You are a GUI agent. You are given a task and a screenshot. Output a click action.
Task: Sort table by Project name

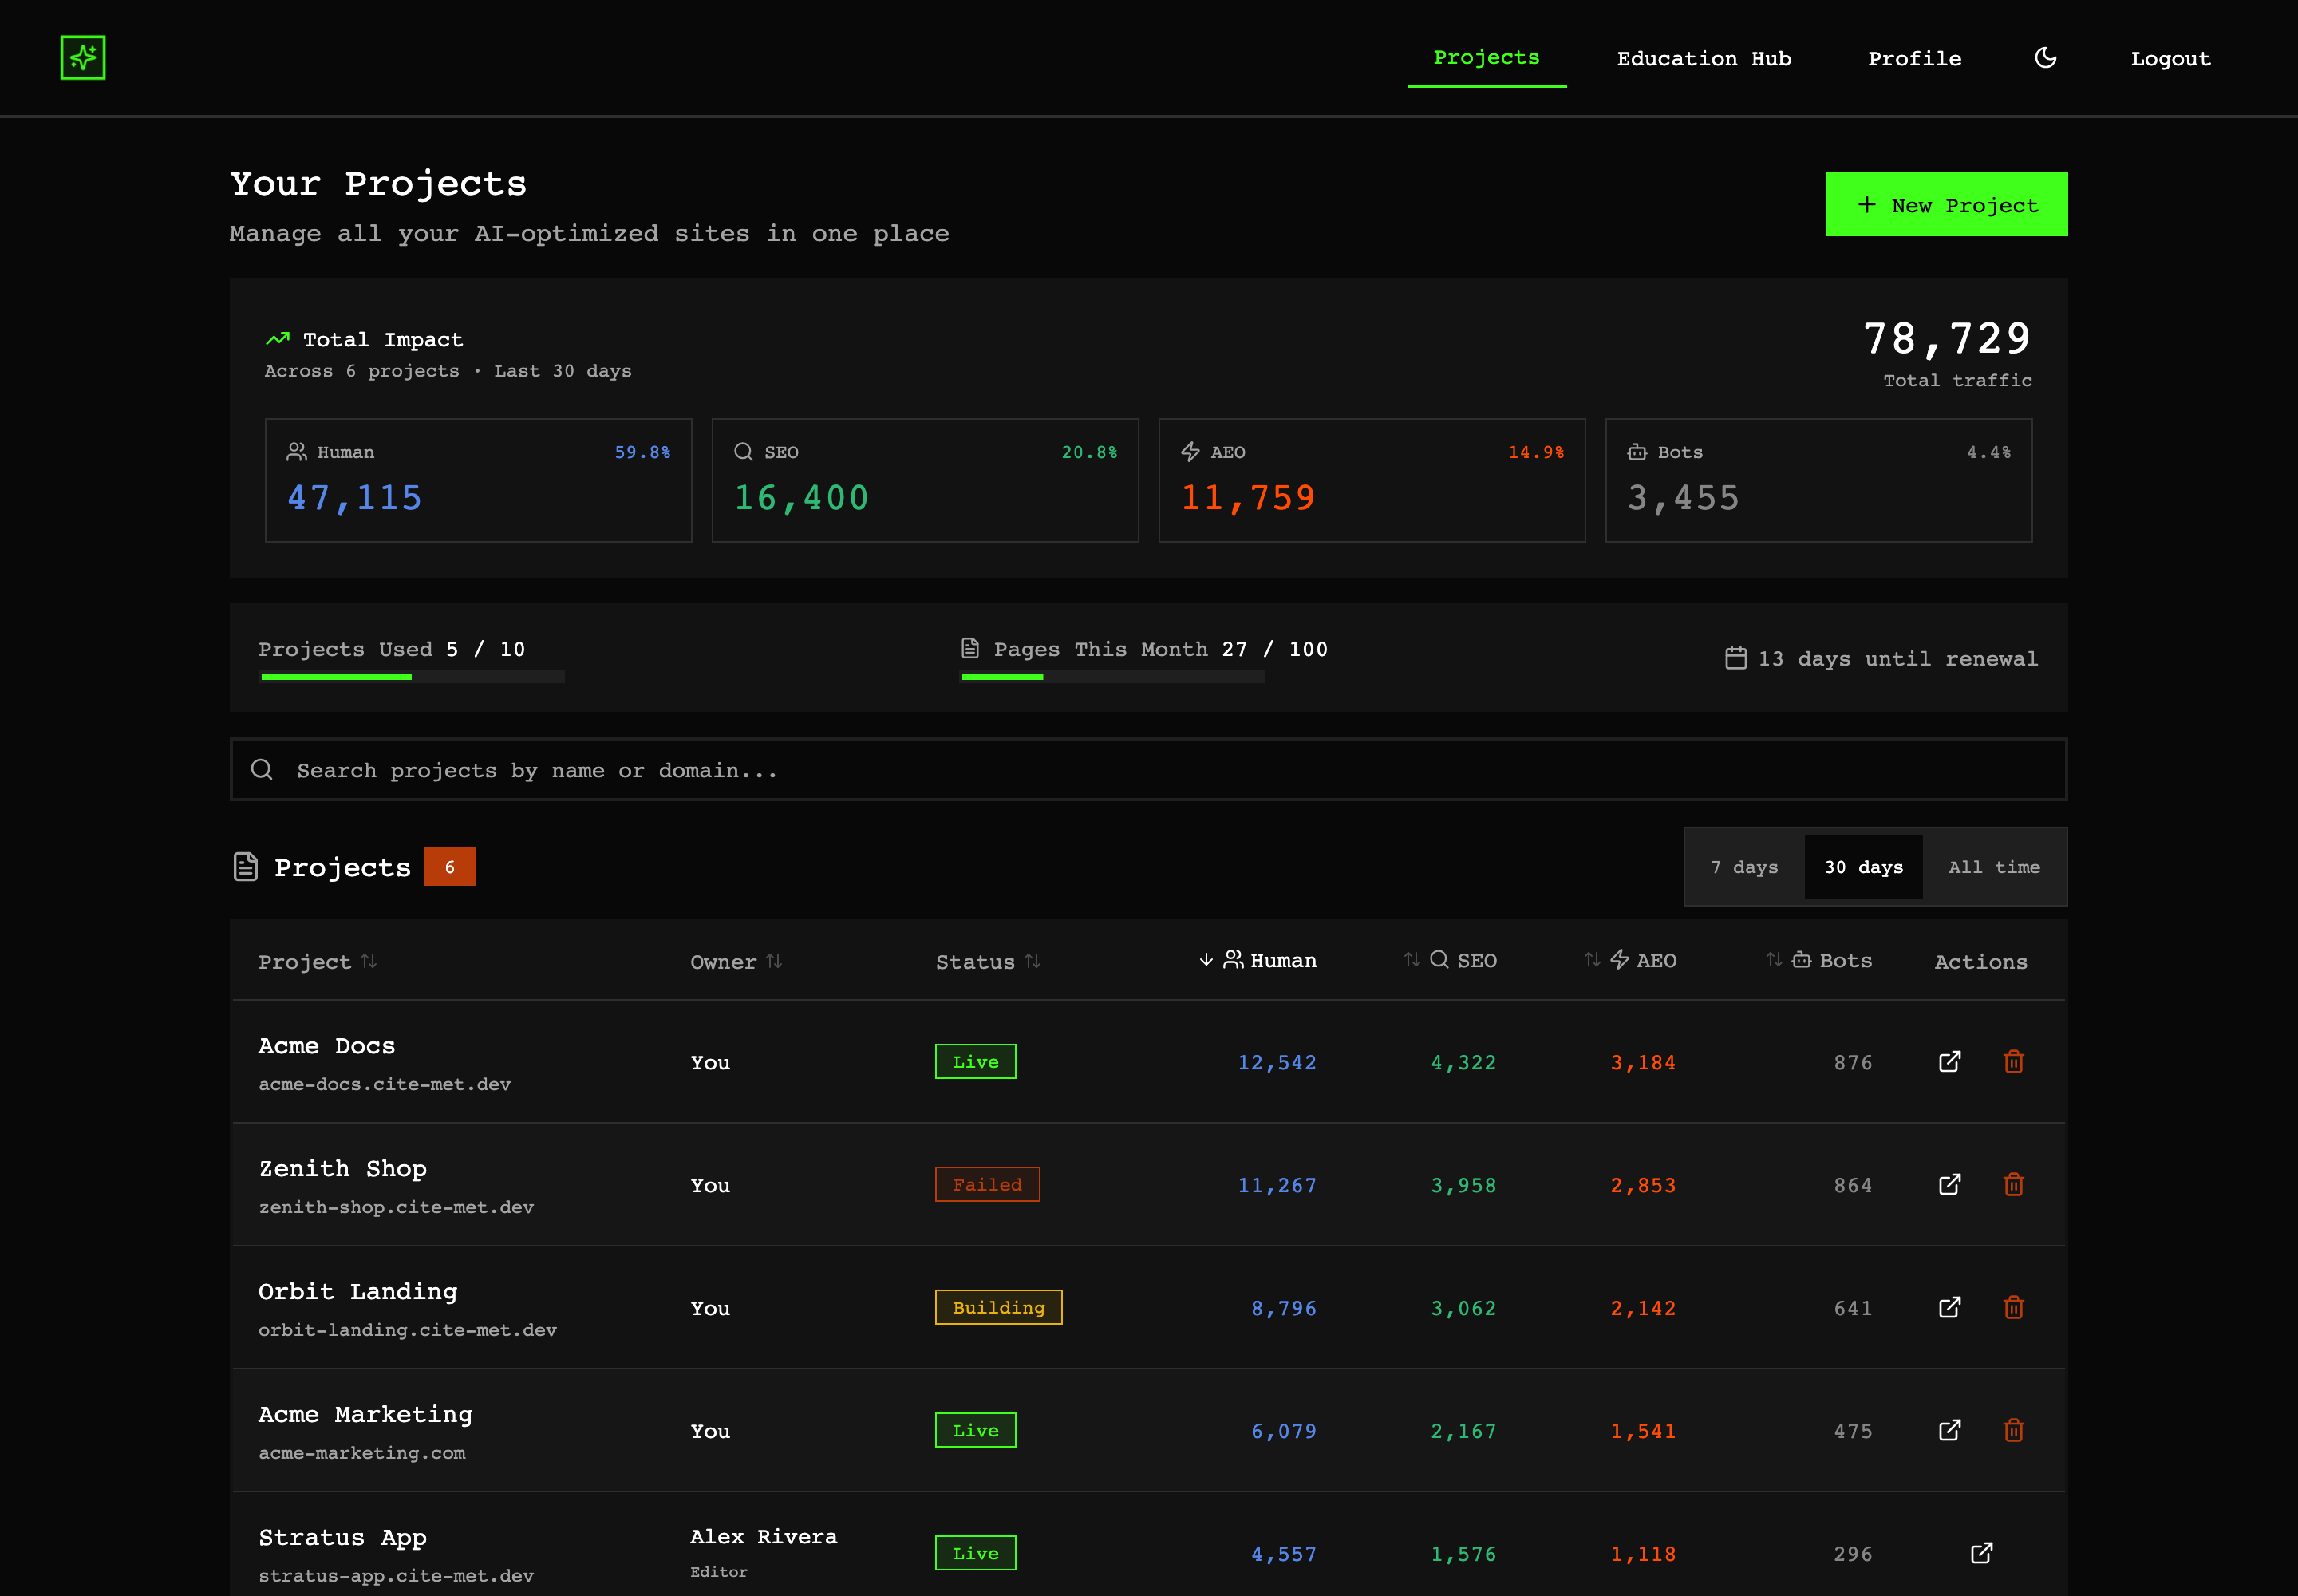[317, 962]
